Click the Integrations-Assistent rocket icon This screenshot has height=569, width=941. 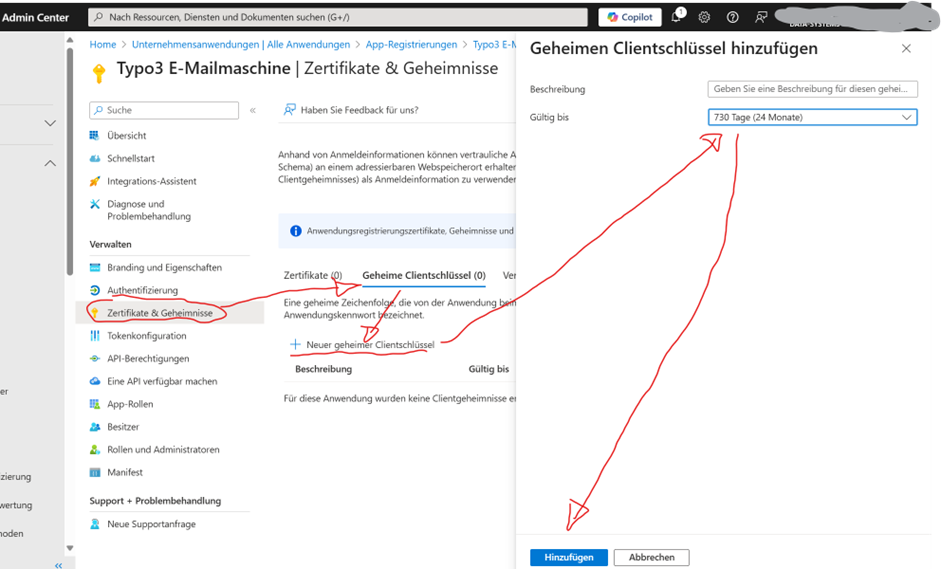(94, 181)
